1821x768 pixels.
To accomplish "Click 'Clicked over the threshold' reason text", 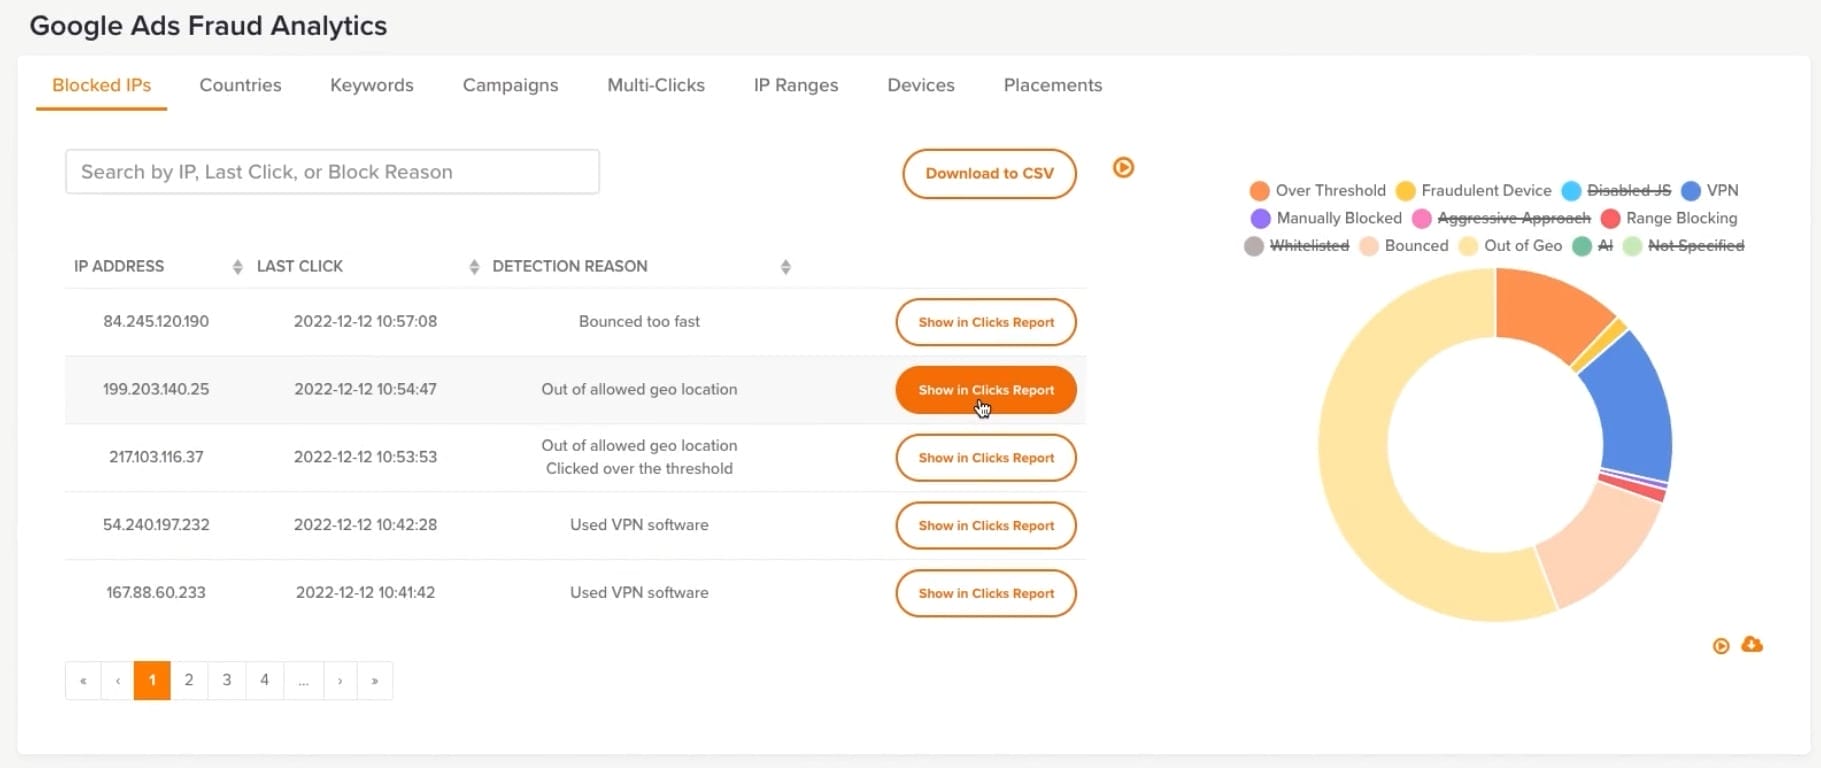I will pos(639,469).
